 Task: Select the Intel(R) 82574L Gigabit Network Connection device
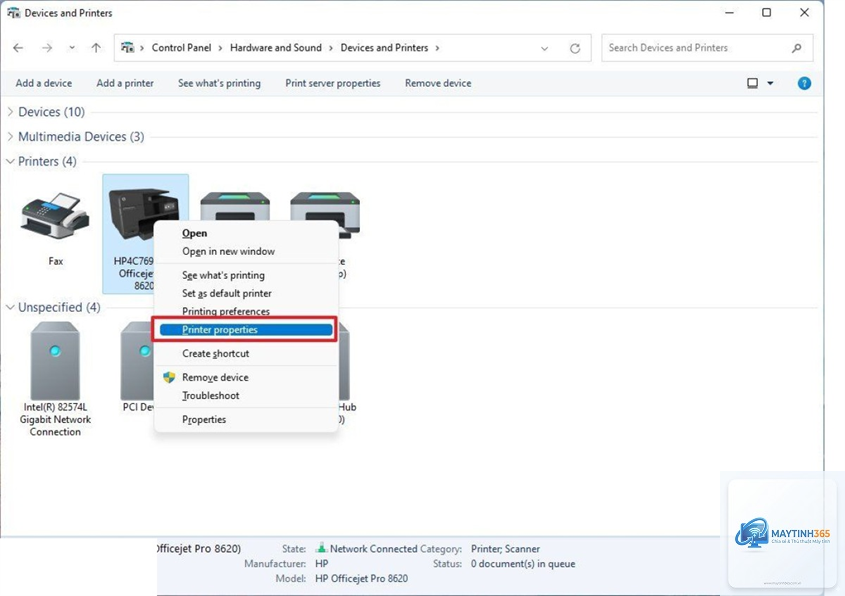(x=55, y=361)
